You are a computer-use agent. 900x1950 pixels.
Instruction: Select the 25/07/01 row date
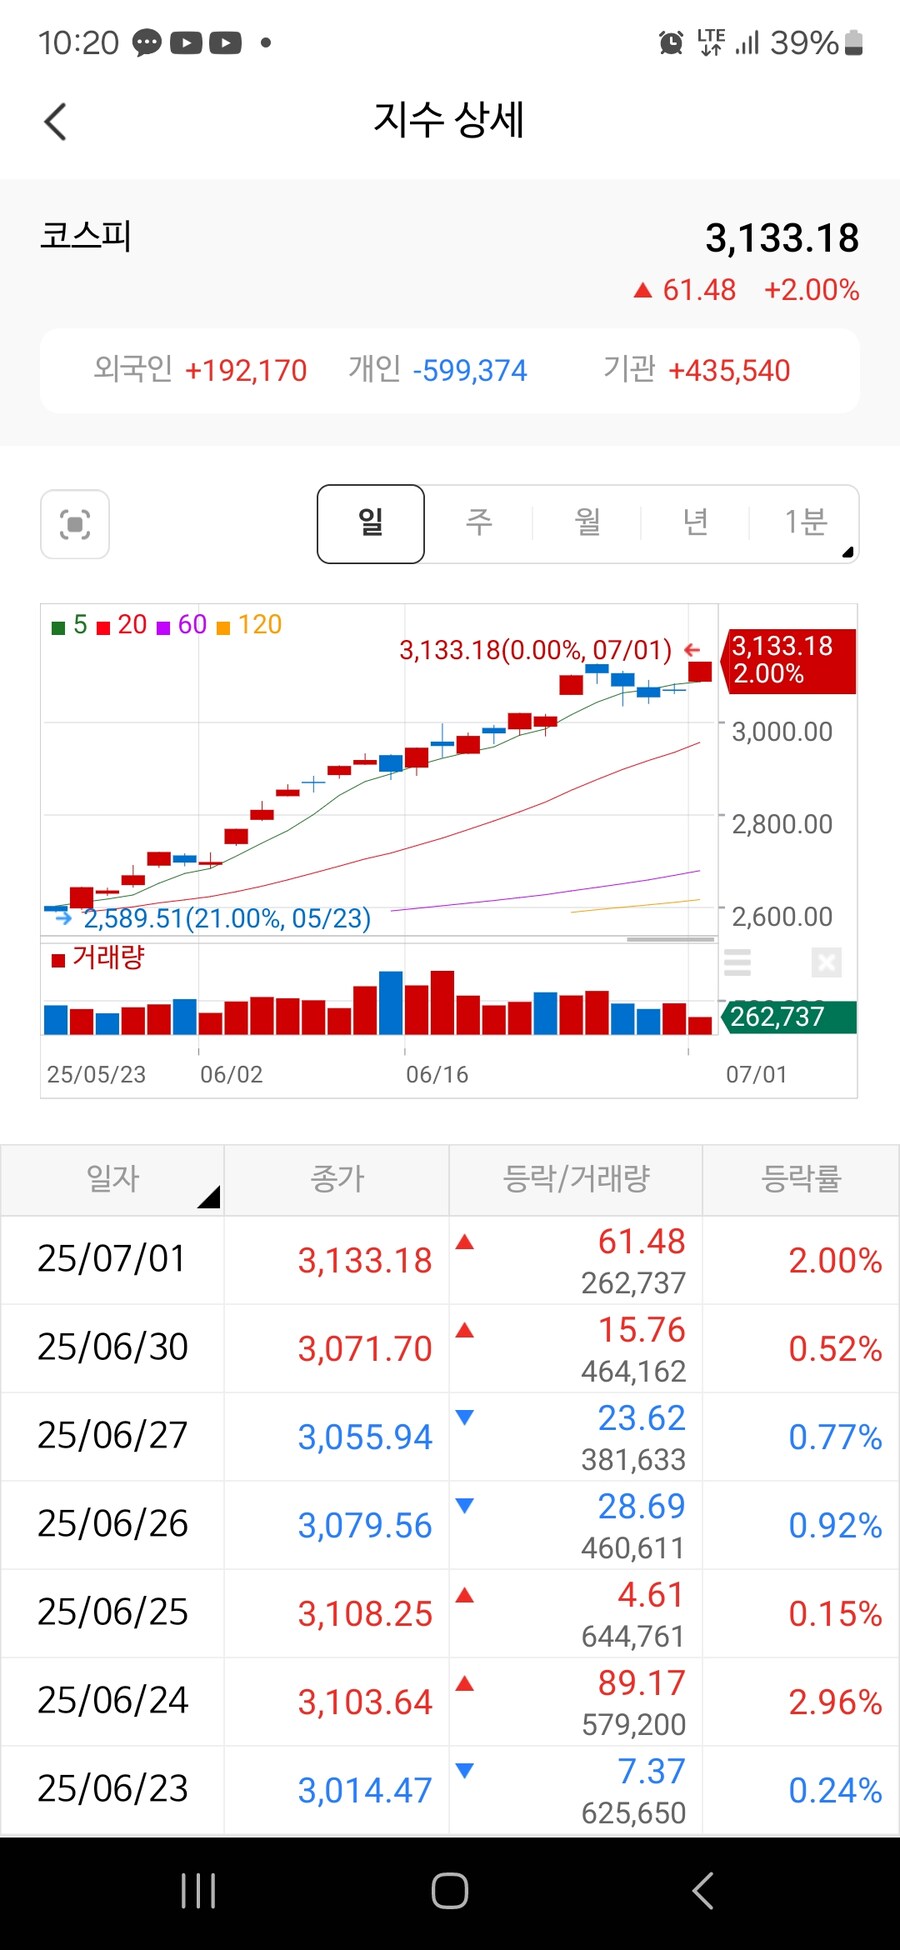(112, 1259)
